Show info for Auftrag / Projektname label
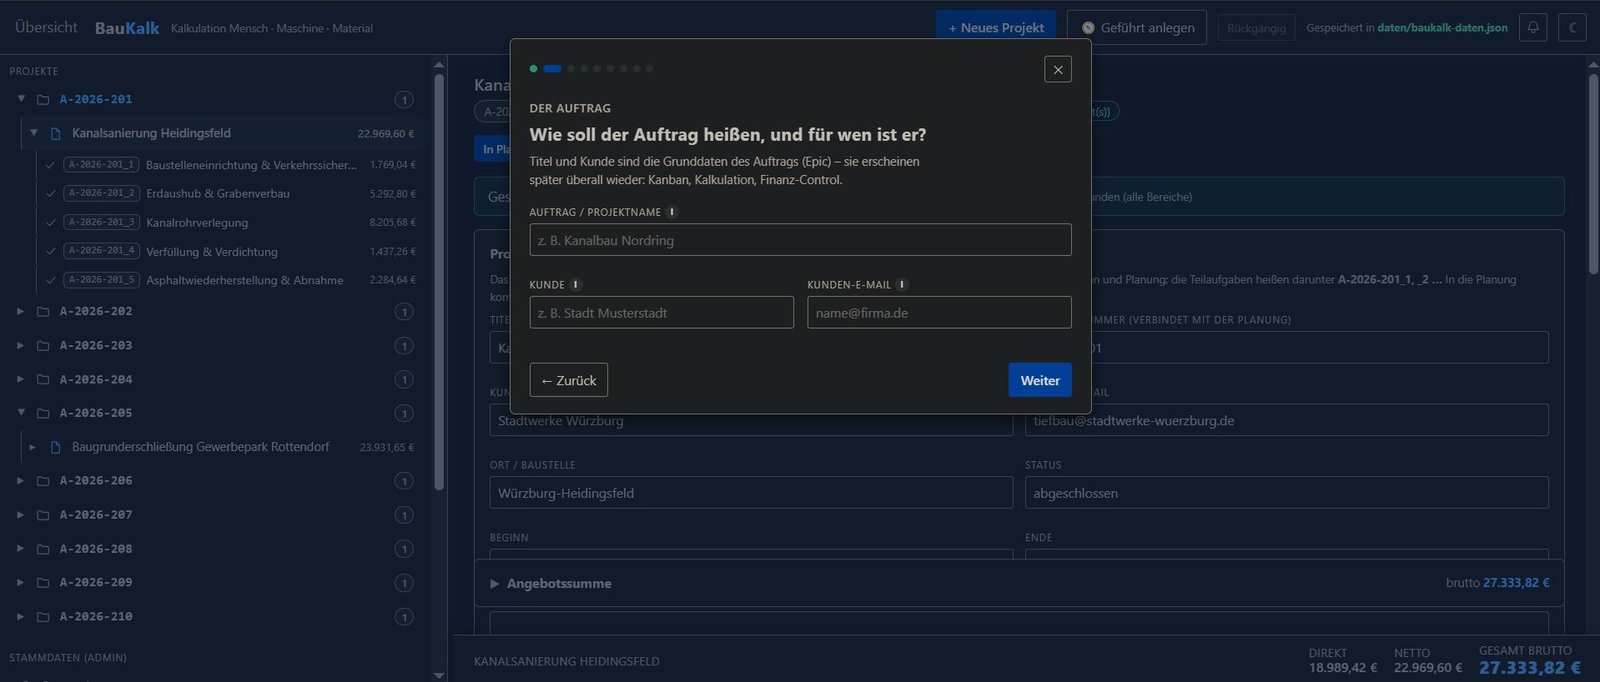Viewport: 1600px width, 682px height. pos(672,212)
